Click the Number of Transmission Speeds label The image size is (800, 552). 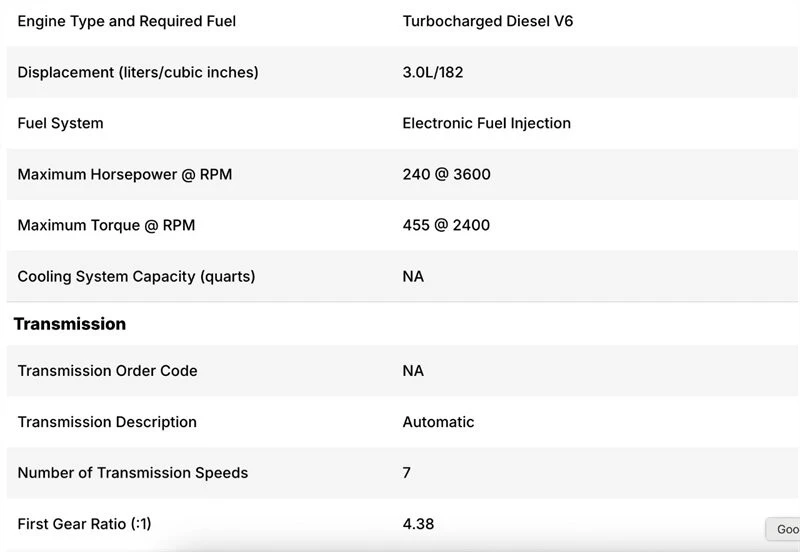(x=133, y=473)
